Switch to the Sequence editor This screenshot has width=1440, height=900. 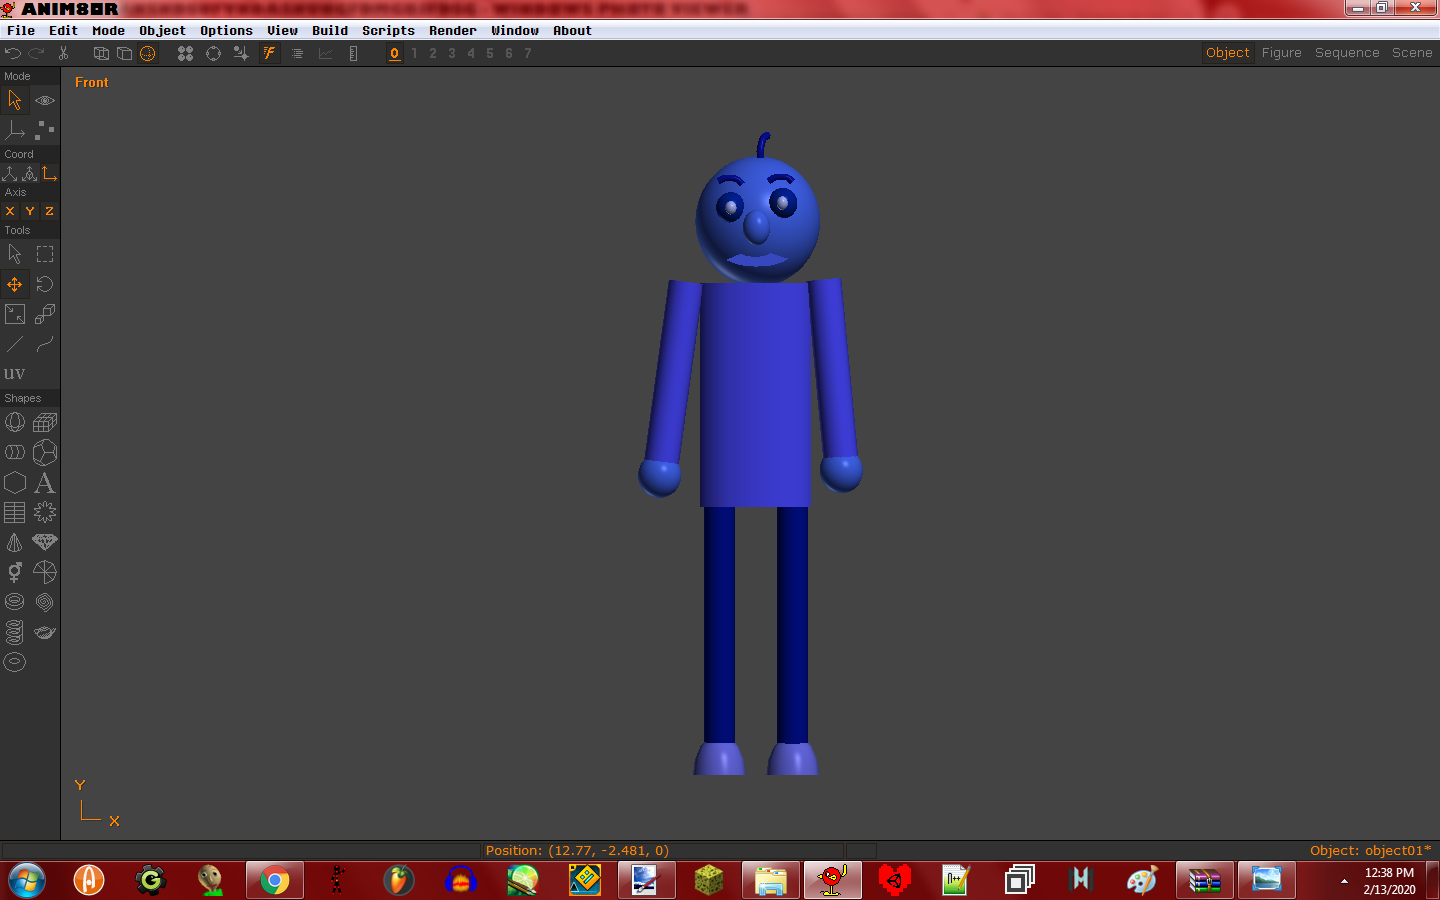point(1347,53)
